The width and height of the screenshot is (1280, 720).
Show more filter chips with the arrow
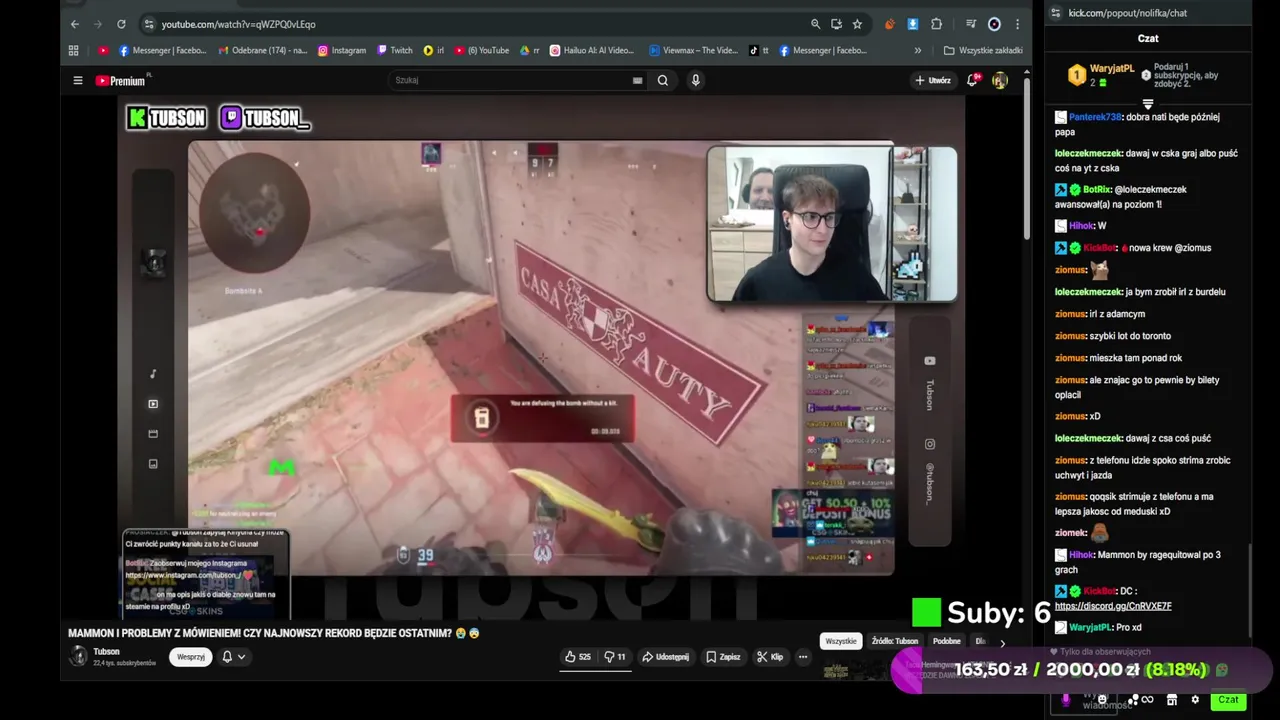tap(1002, 642)
